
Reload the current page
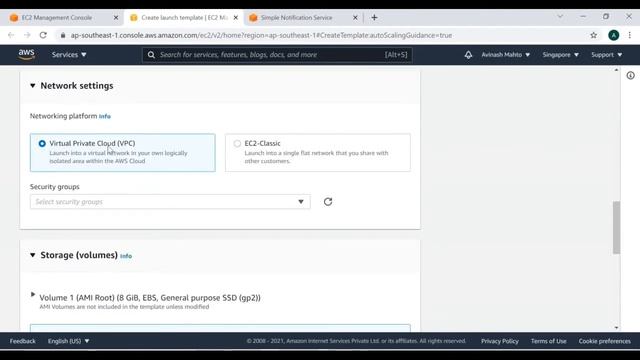click(x=43, y=35)
